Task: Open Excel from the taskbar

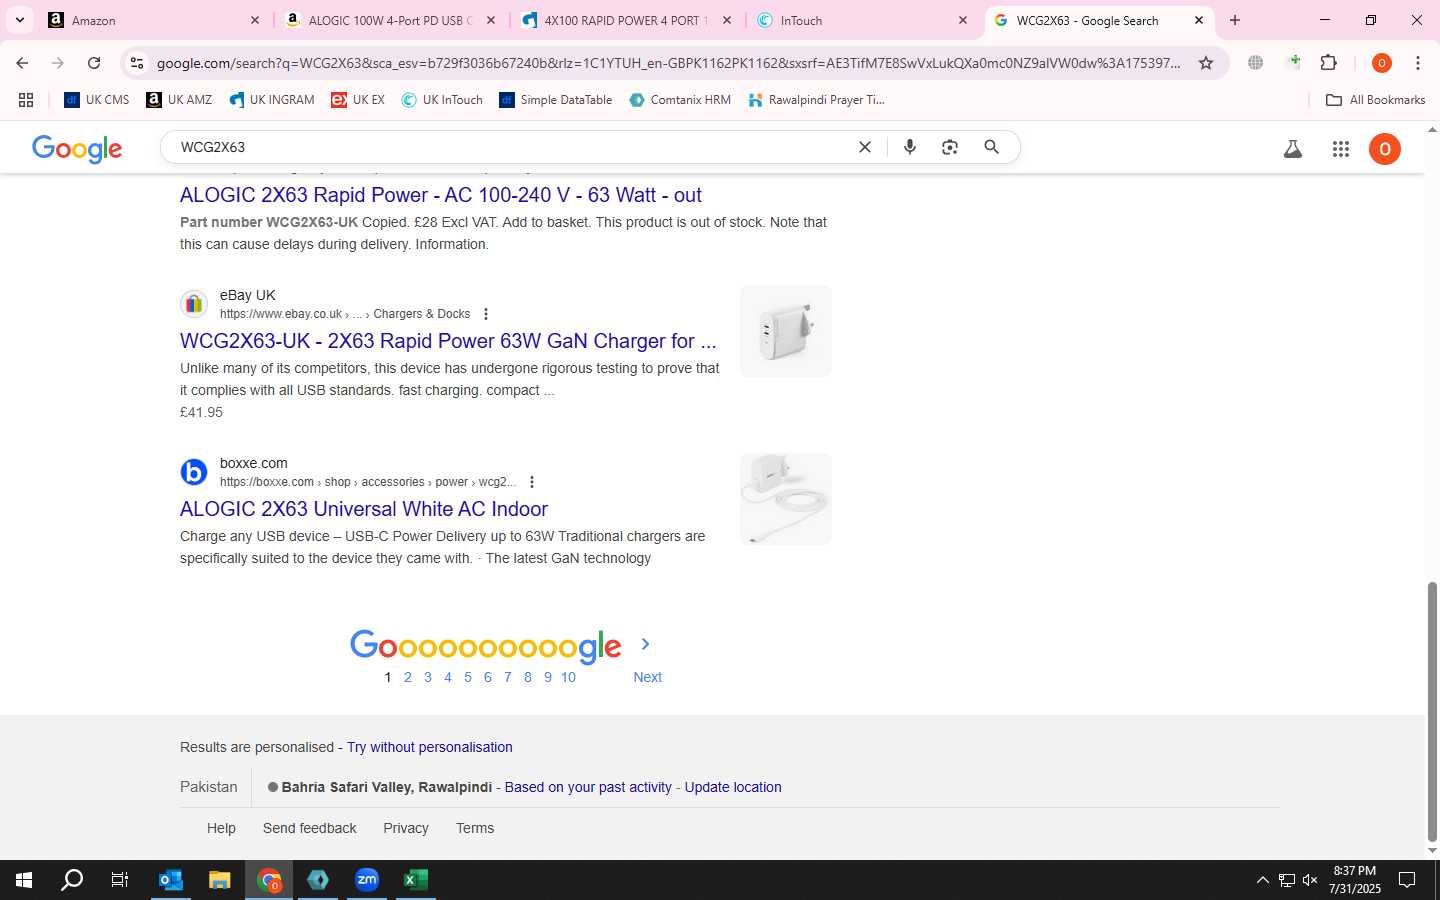Action: coord(416,880)
